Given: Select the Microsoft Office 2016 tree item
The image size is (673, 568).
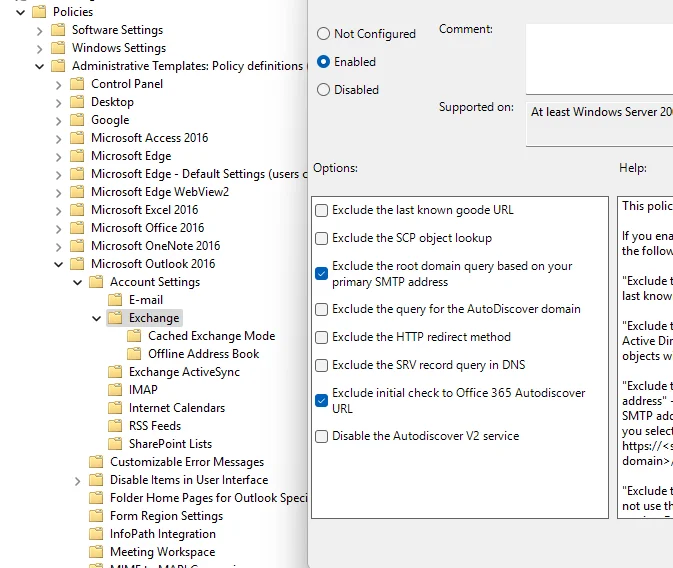Looking at the screenshot, I should [x=148, y=228].
